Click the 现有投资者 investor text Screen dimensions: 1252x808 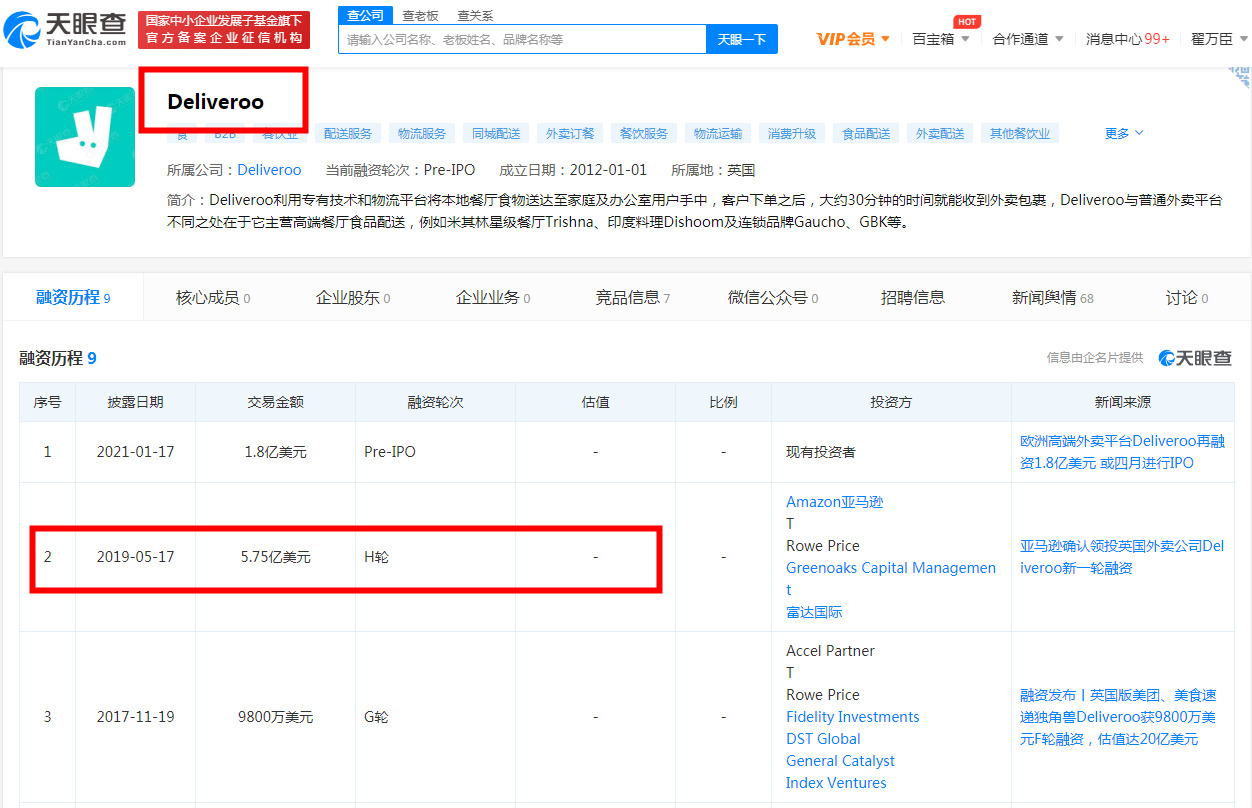[821, 452]
